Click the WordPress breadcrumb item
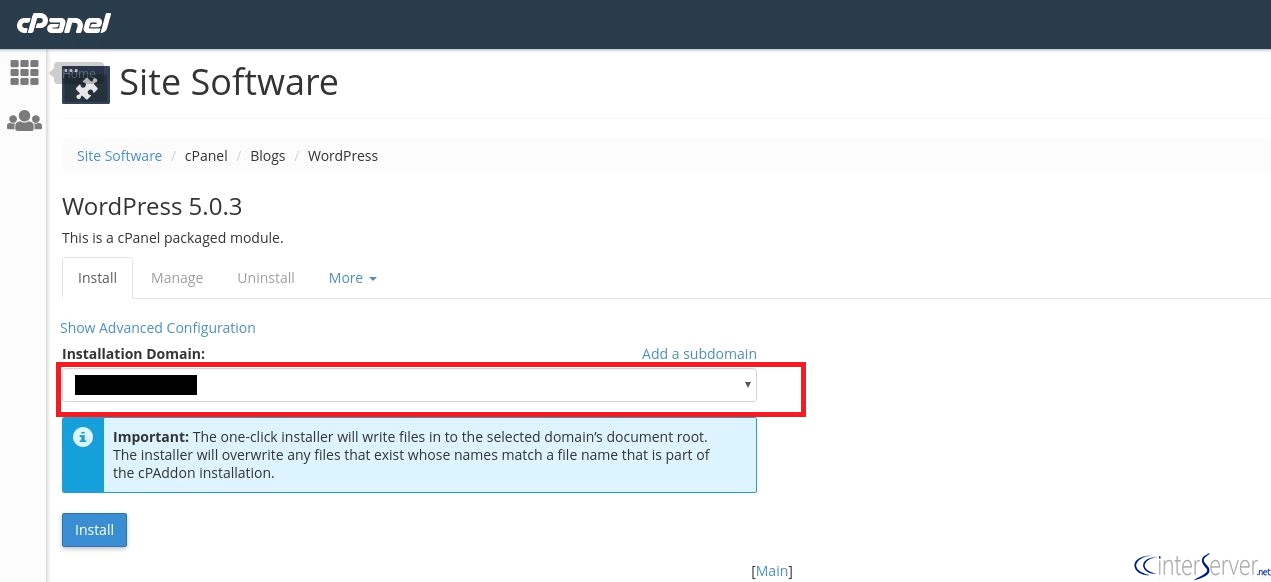Screen dimensions: 1271x582 click(x=343, y=156)
